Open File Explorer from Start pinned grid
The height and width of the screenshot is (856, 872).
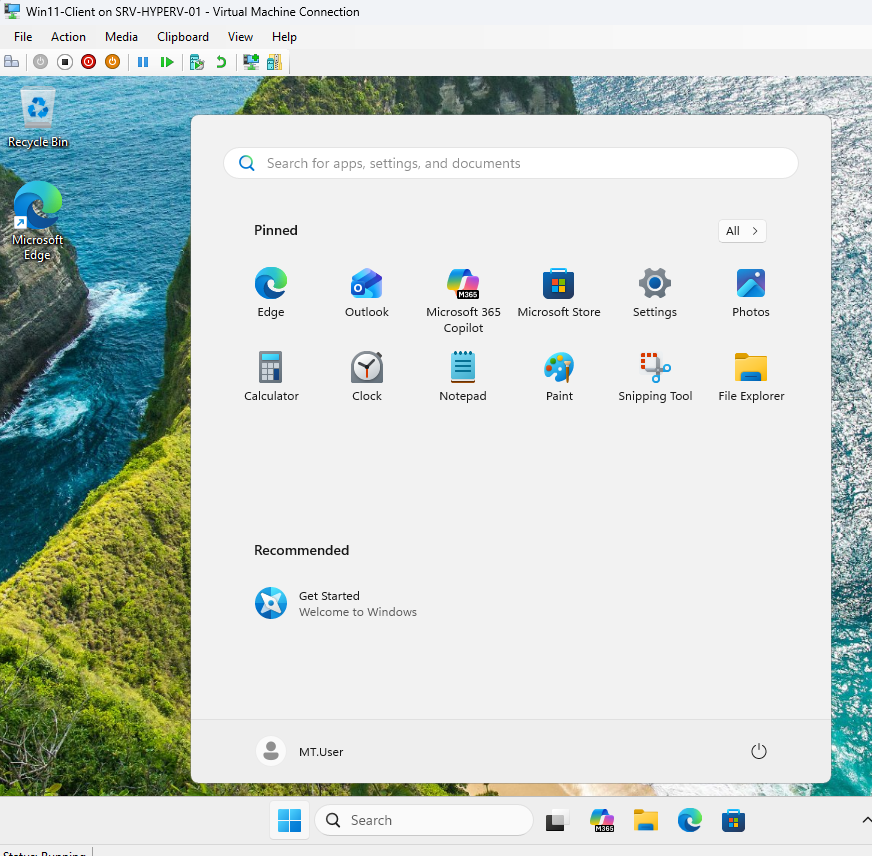[x=751, y=377]
